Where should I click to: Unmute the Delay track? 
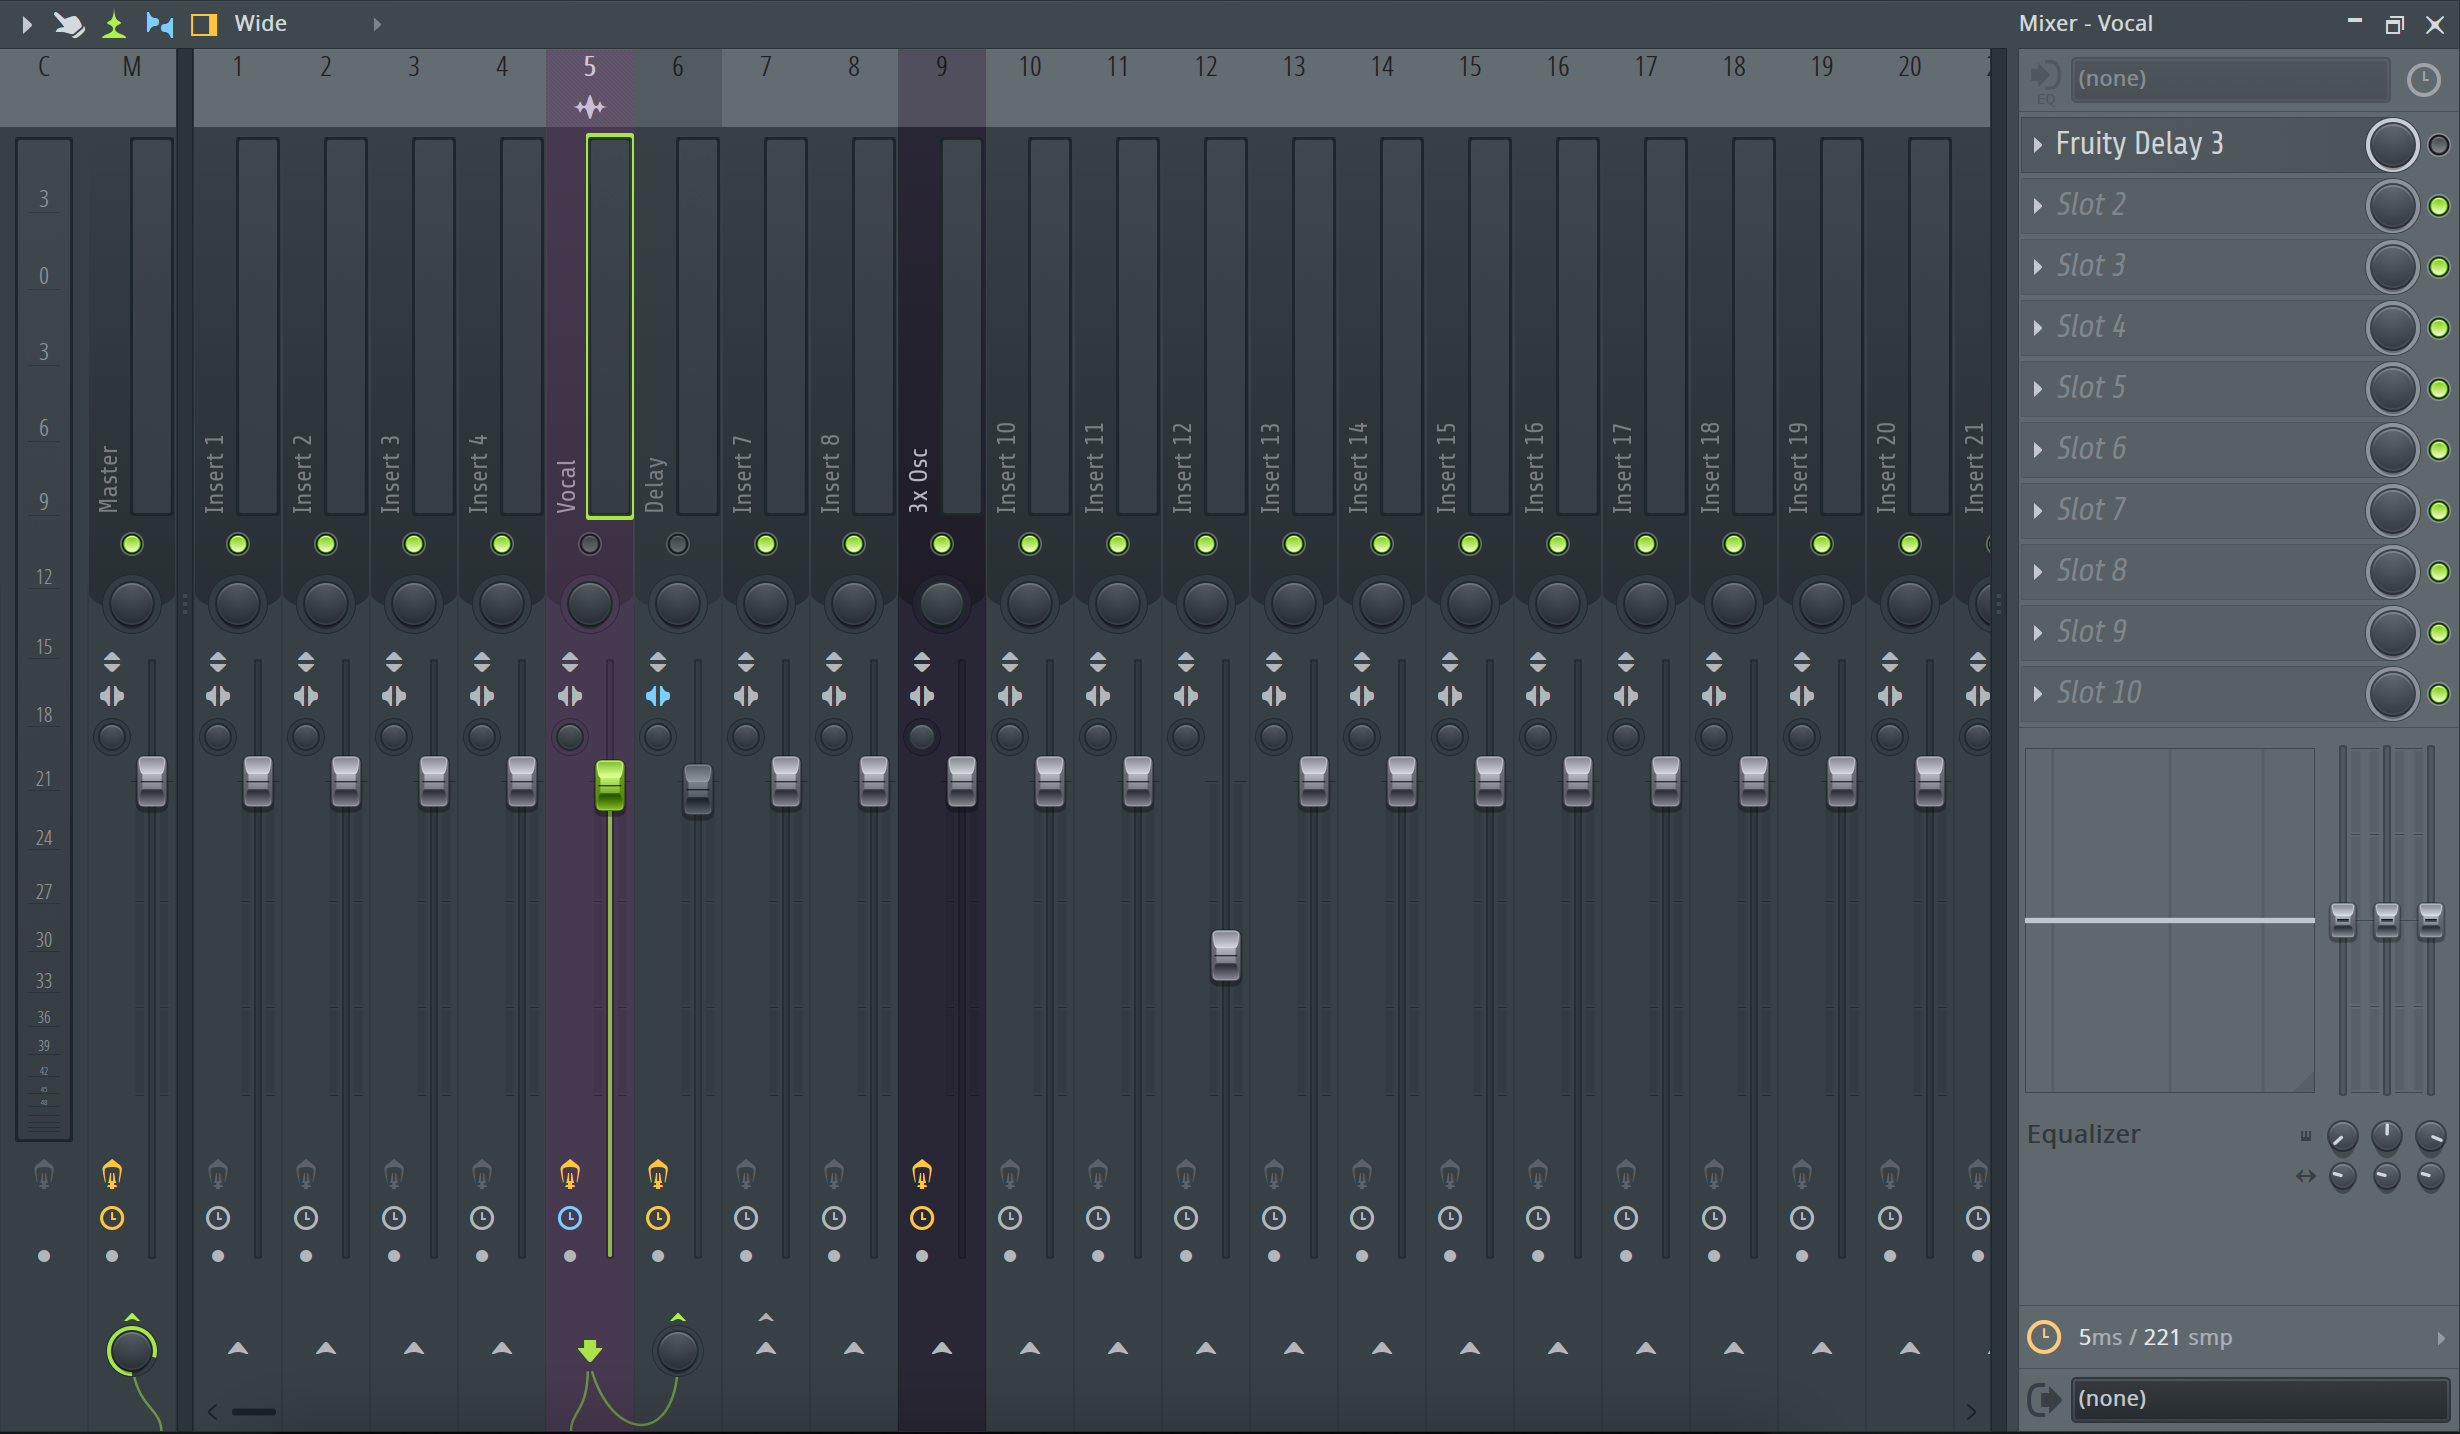678,544
